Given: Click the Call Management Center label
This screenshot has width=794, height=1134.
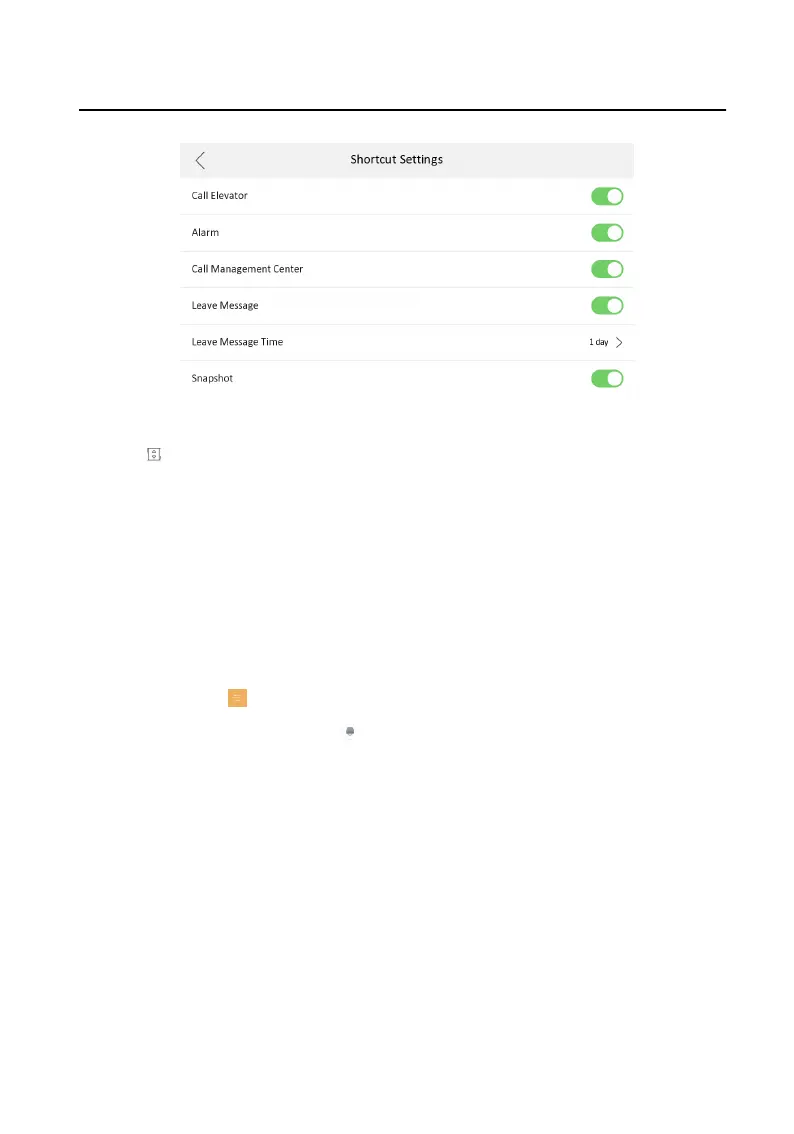Looking at the screenshot, I should 247,268.
